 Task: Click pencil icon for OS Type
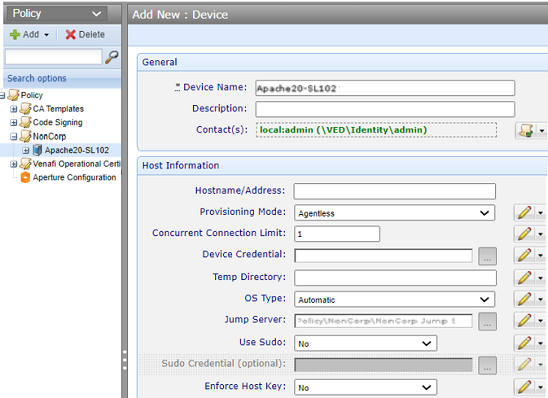525,299
